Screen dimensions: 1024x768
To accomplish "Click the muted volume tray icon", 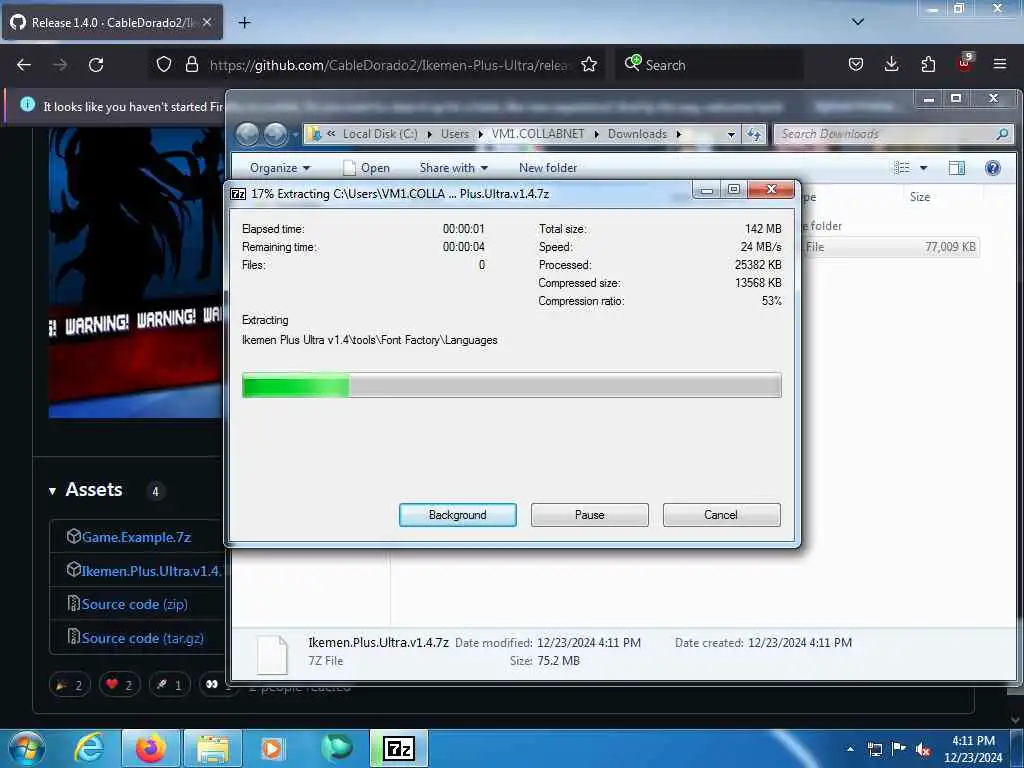I will point(923,749).
